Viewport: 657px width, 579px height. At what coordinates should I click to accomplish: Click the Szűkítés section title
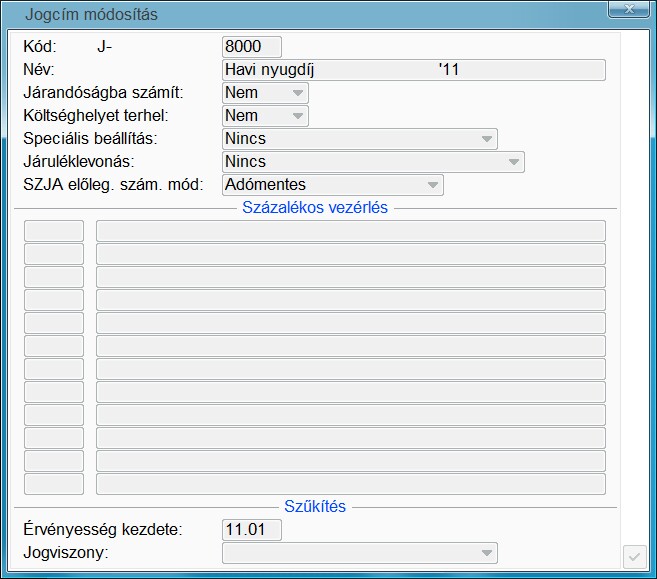[315, 507]
